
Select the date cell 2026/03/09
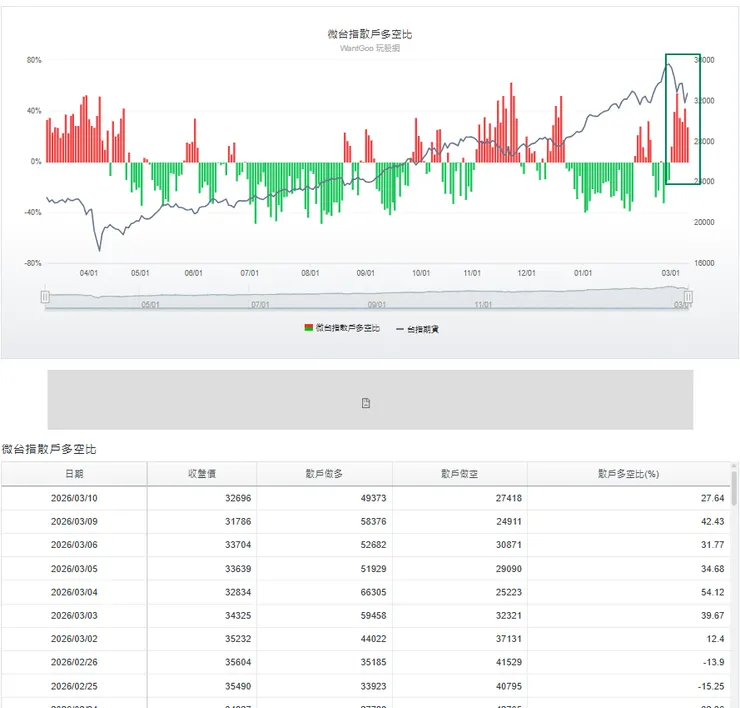click(74, 522)
